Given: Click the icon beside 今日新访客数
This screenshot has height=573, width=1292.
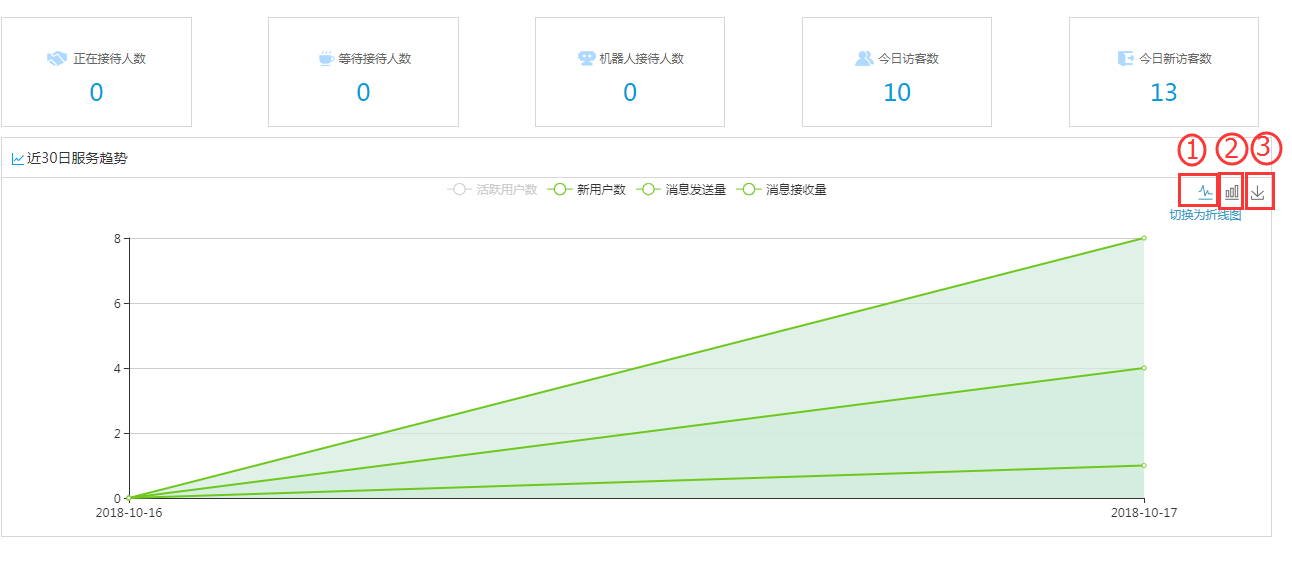Looking at the screenshot, I should [1126, 59].
